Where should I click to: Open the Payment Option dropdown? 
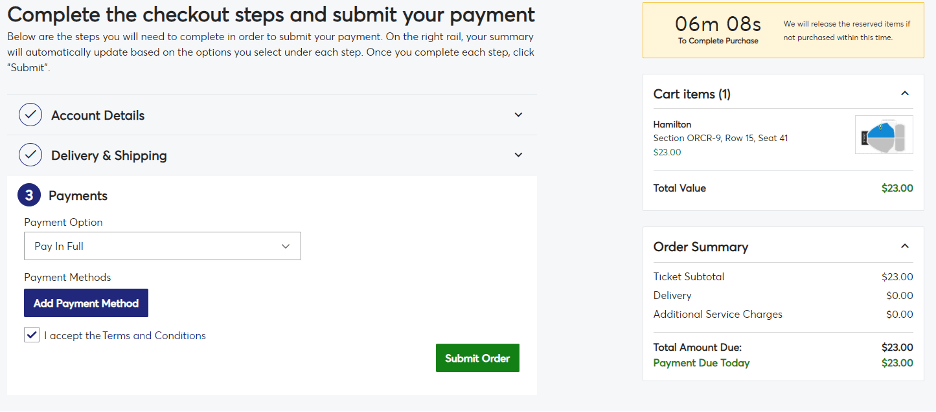pos(162,246)
